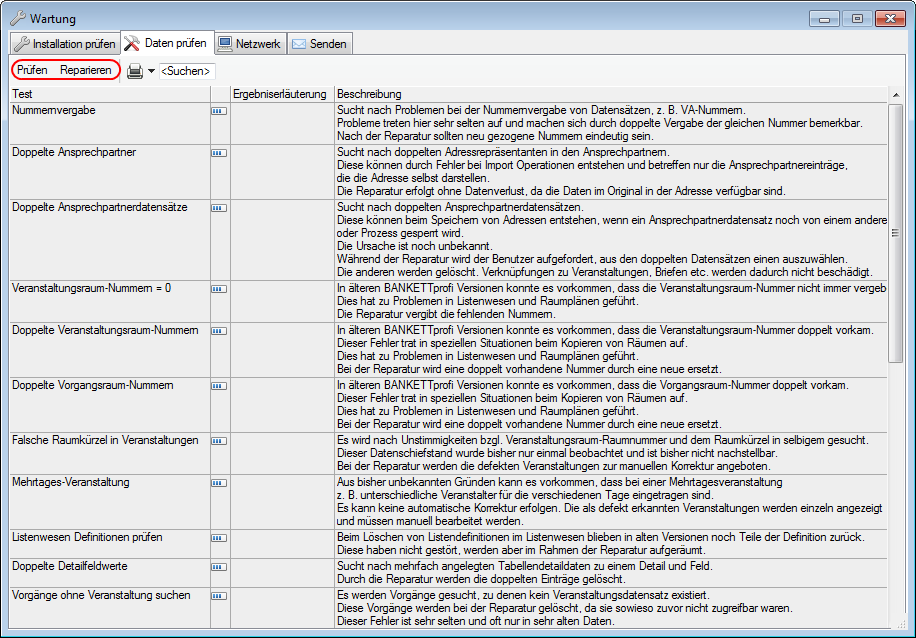This screenshot has width=916, height=638.
Task: Click the Reparieren button
Action: point(86,70)
